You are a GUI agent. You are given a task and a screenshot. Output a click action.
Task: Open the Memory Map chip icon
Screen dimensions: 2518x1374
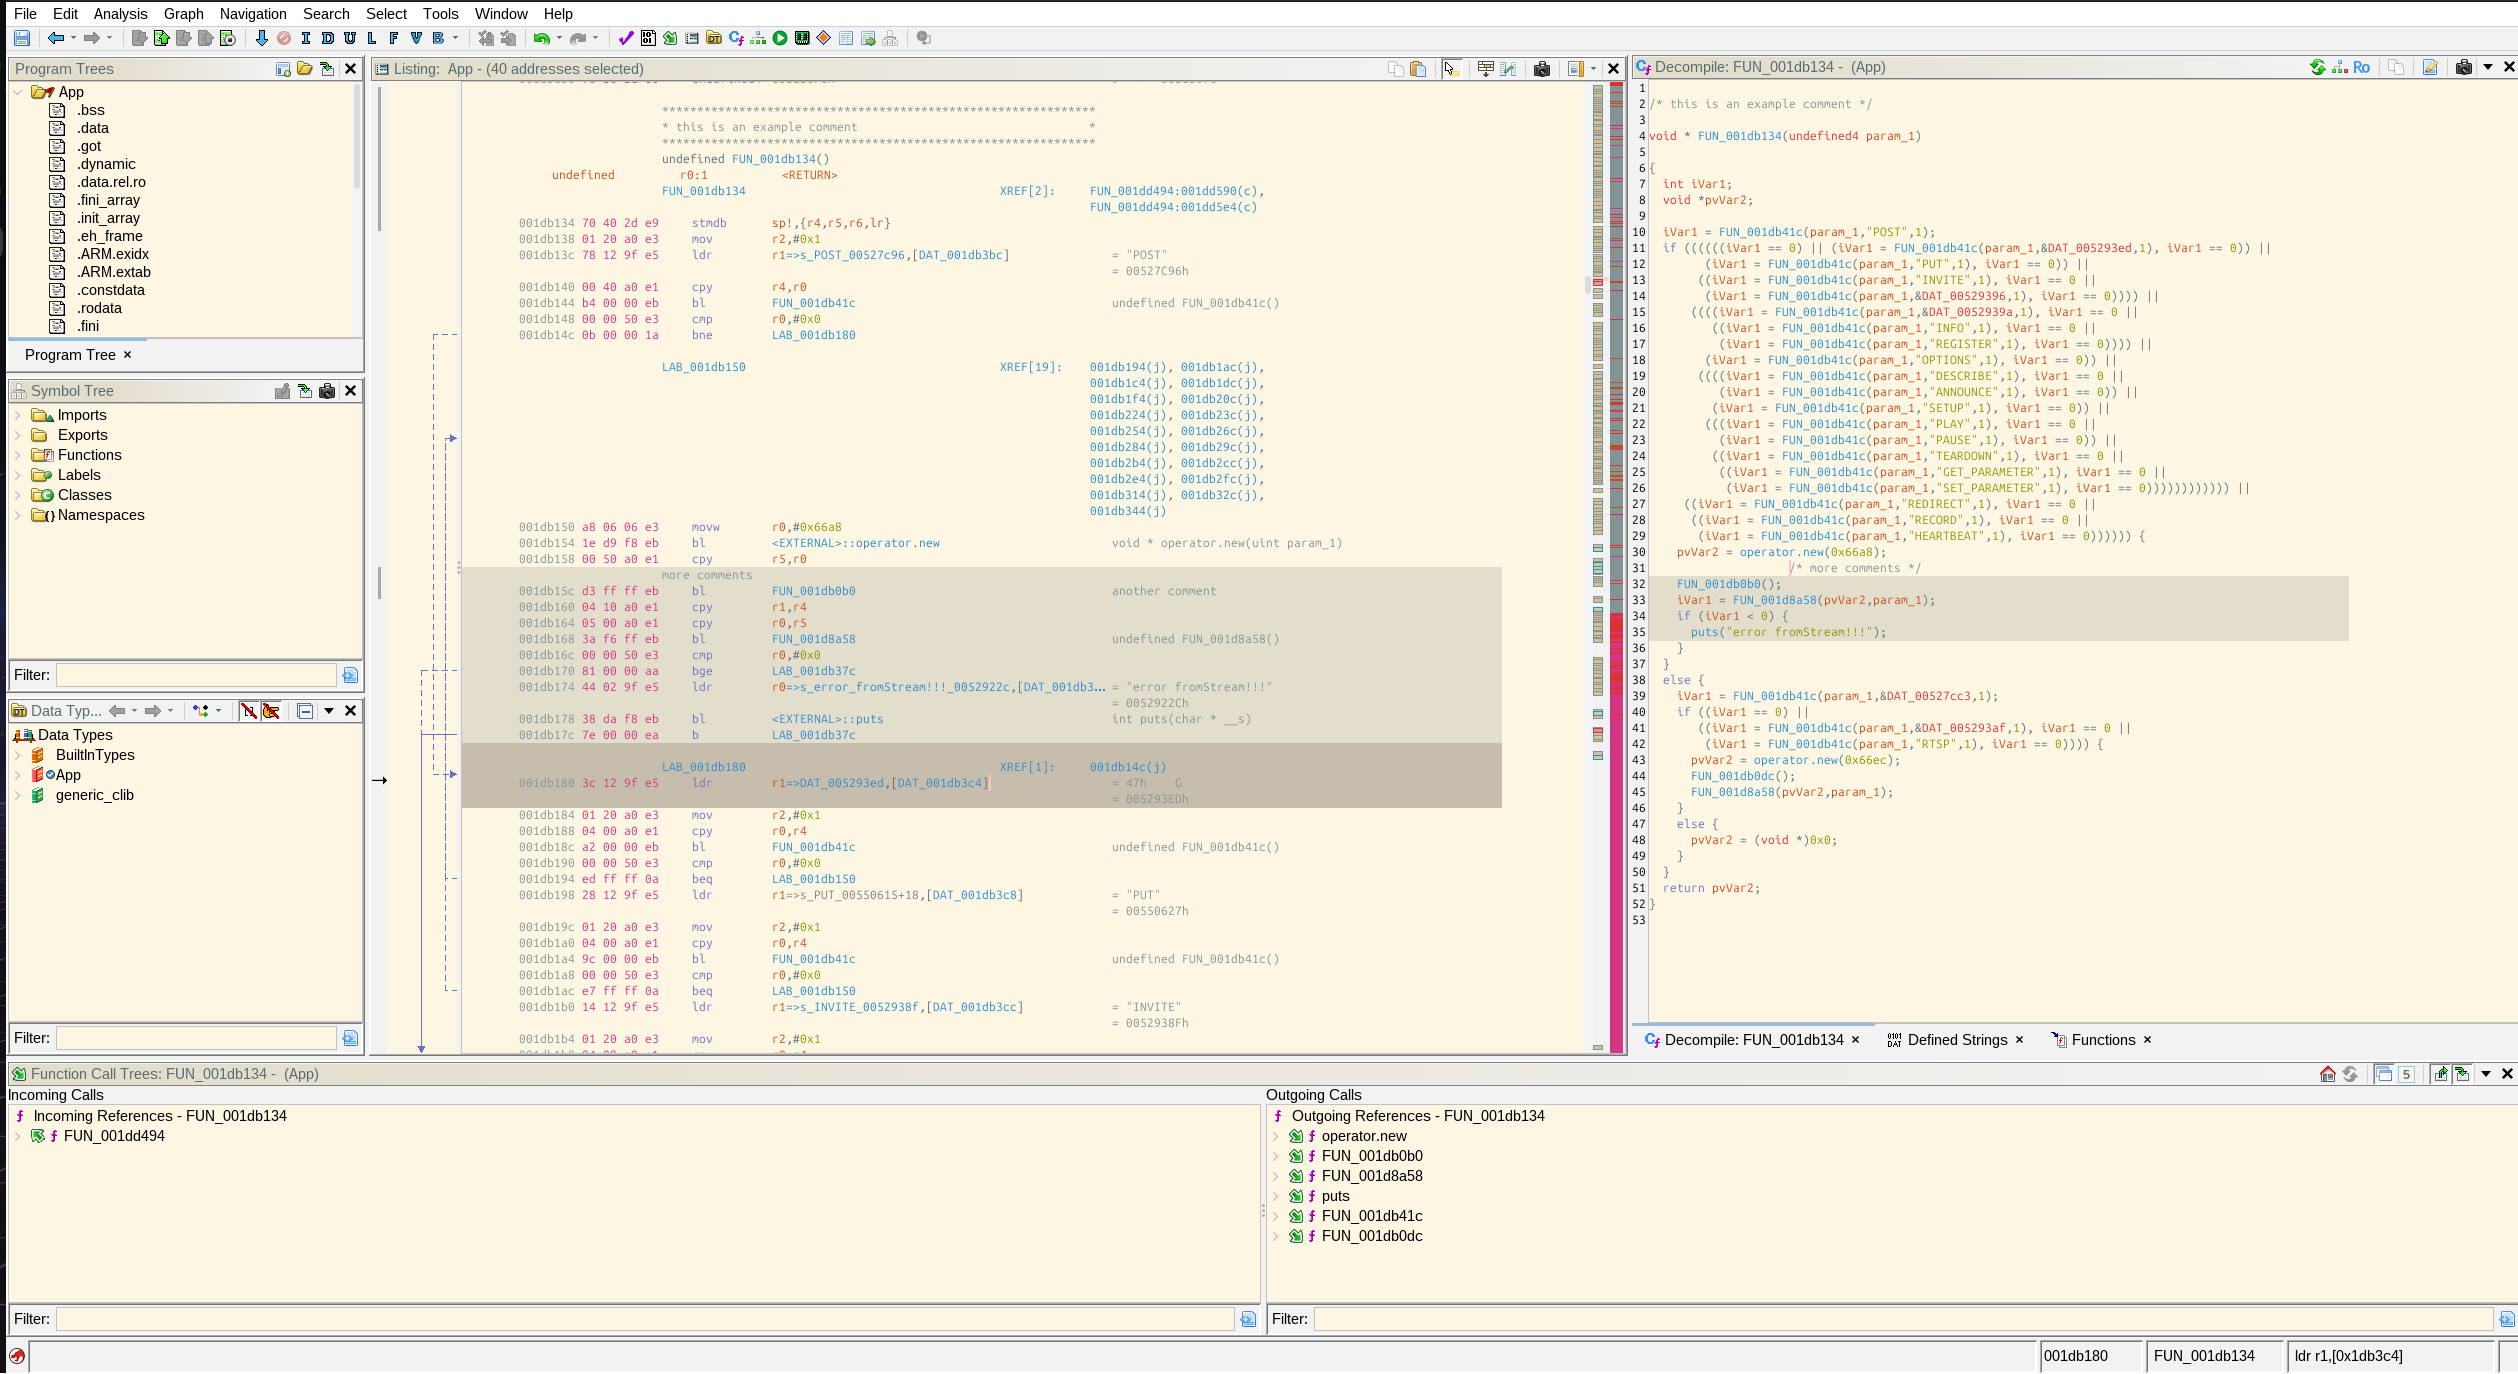pos(802,38)
